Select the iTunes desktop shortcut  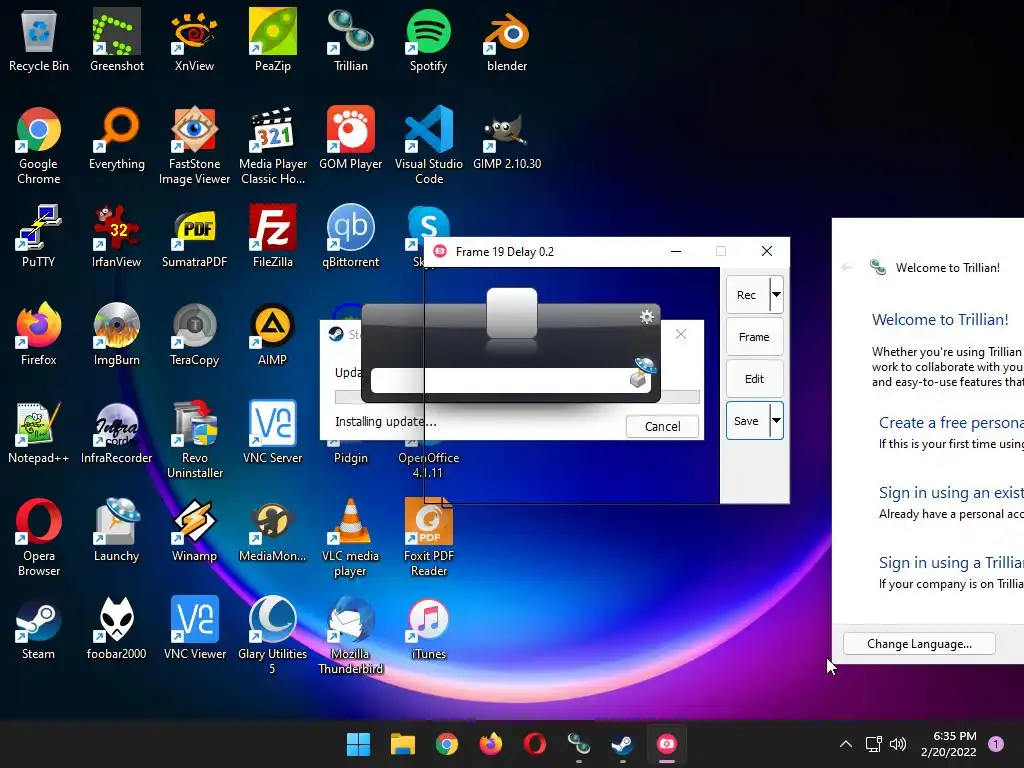tap(428, 628)
